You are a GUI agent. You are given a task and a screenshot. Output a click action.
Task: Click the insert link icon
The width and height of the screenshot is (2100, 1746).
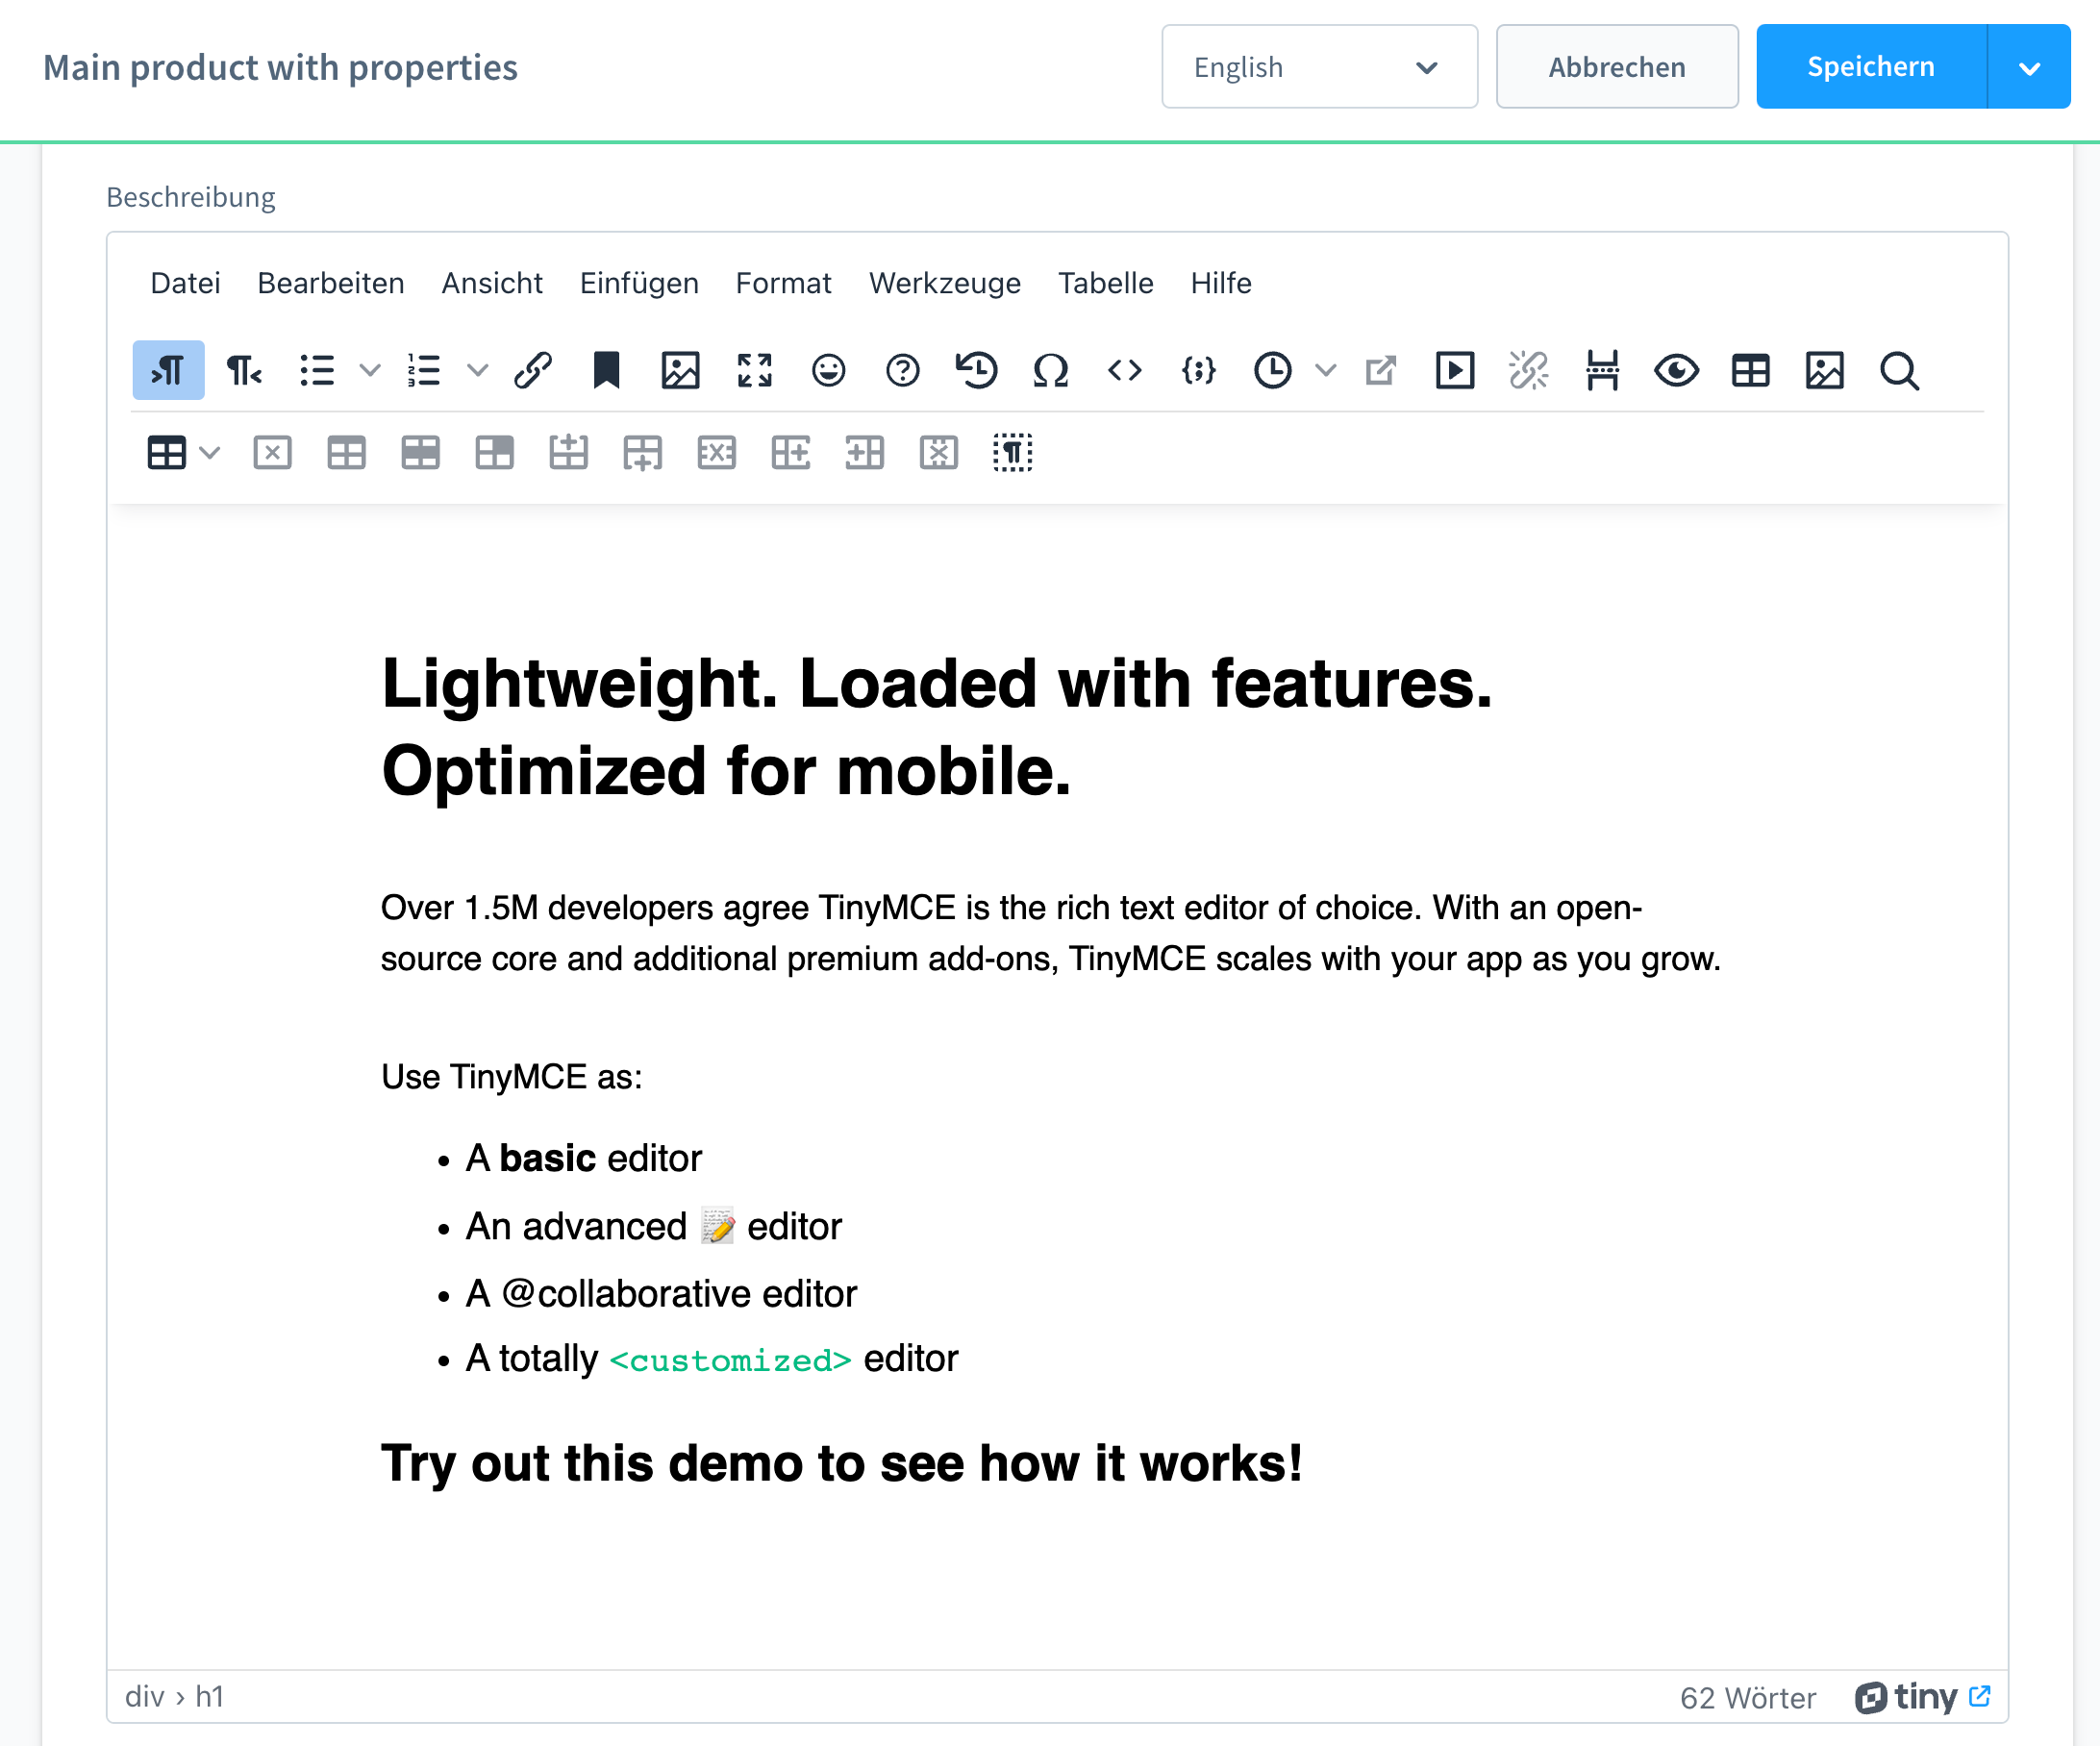(532, 370)
